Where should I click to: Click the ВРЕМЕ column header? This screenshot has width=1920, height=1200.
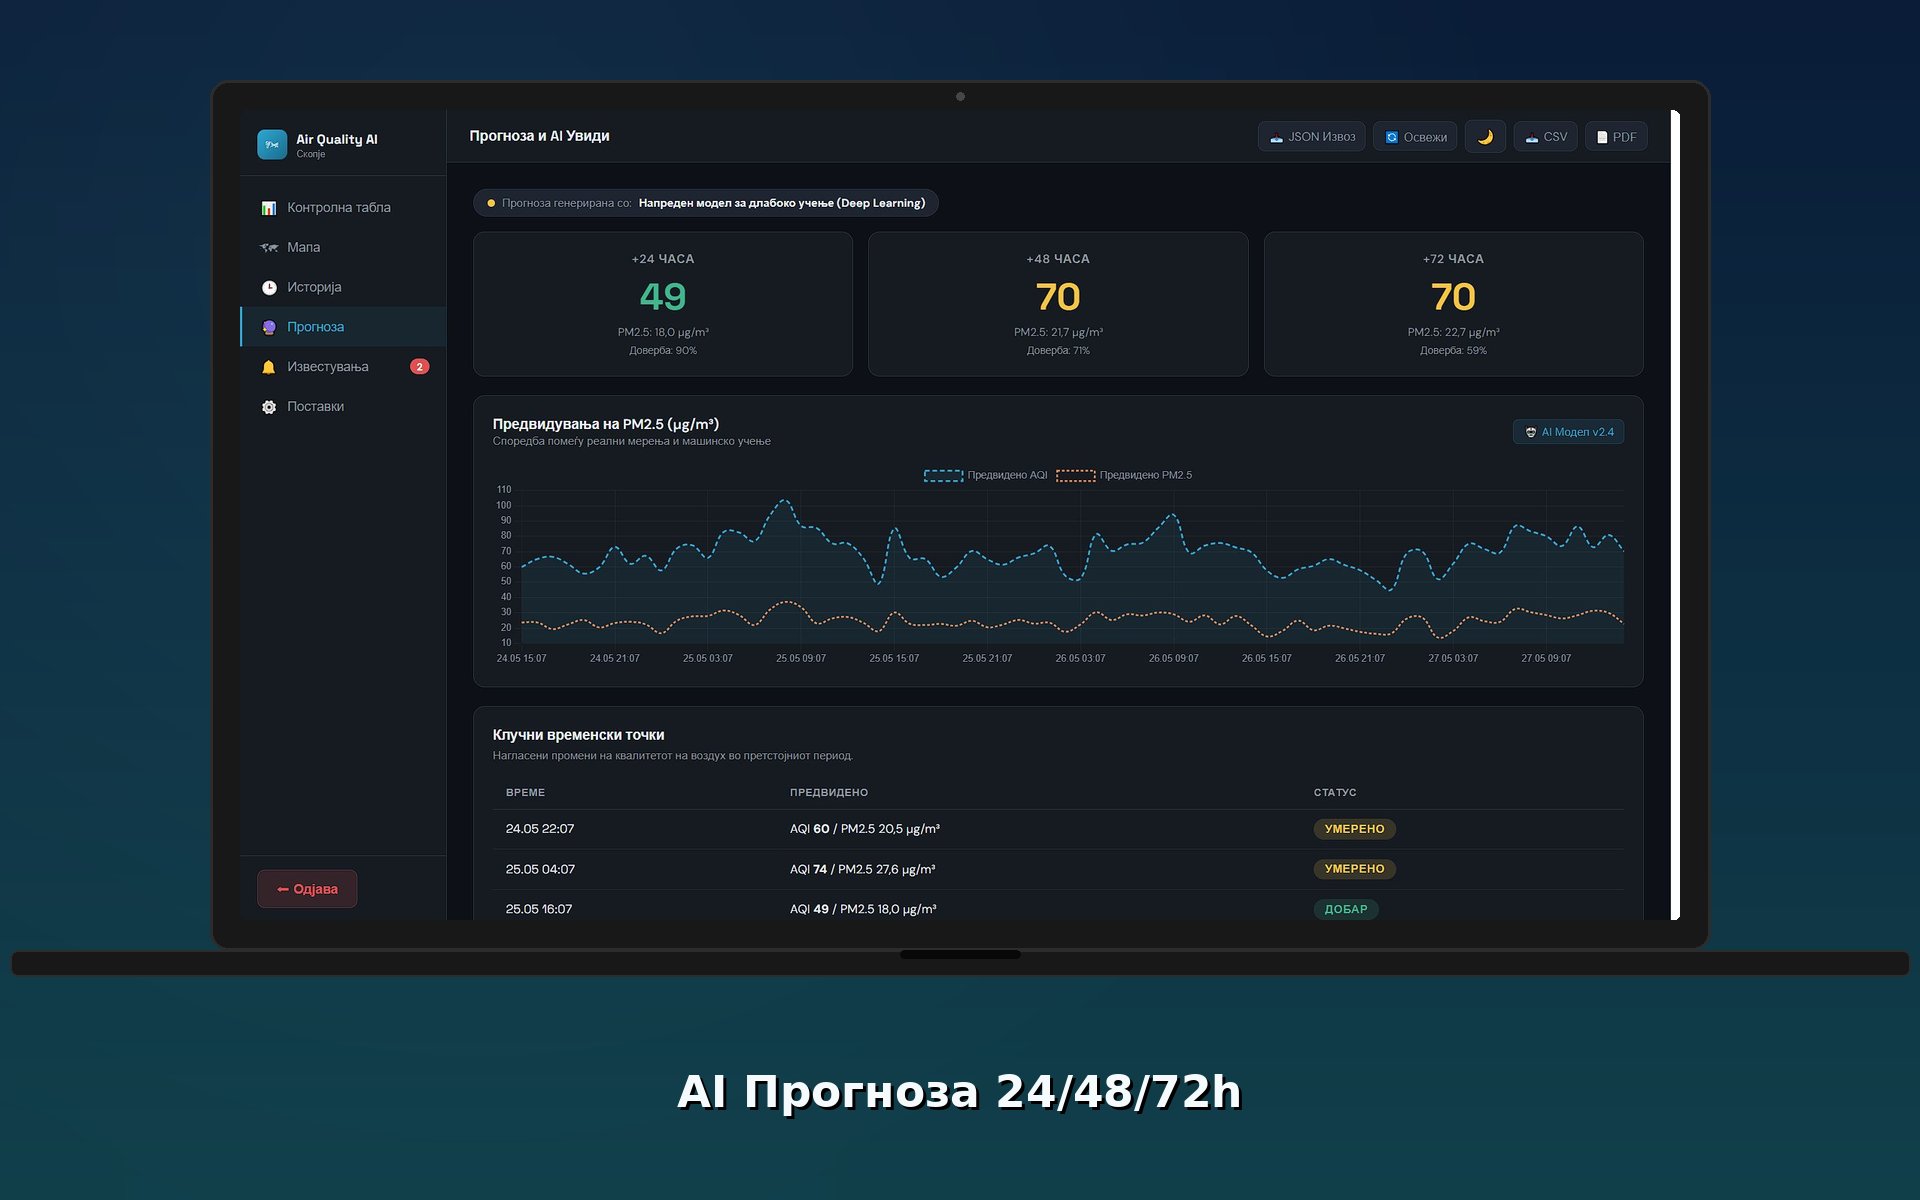[525, 792]
